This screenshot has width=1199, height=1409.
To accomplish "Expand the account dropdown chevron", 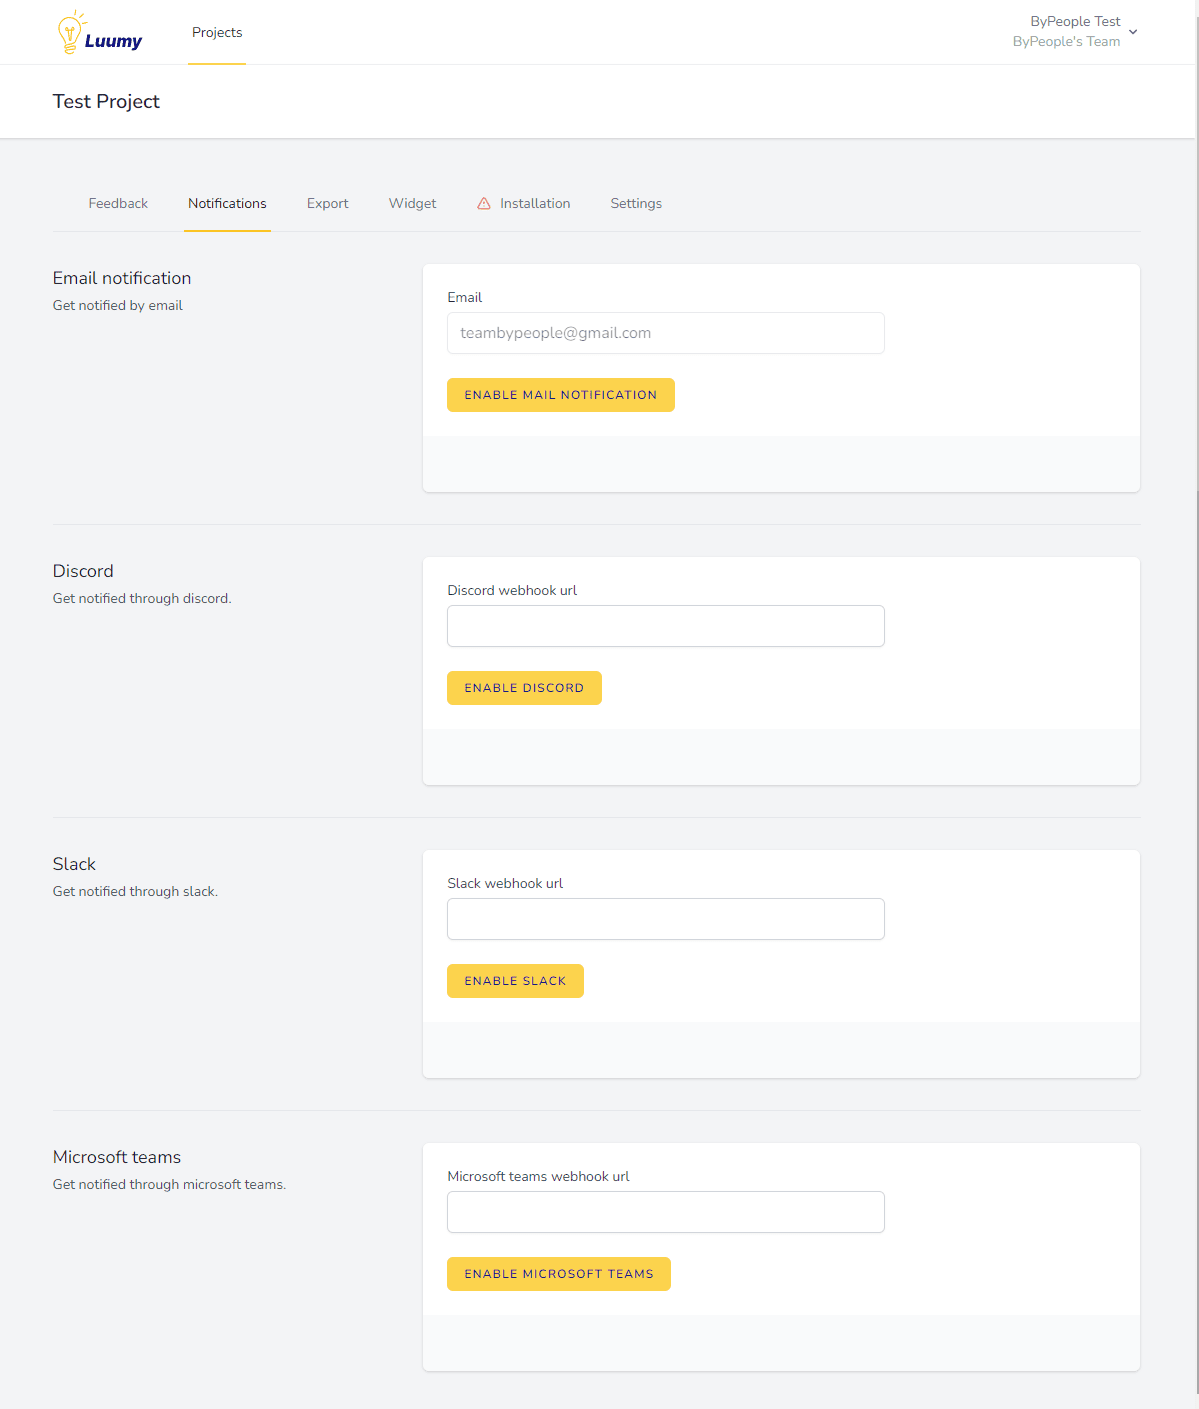I will point(1133,32).
